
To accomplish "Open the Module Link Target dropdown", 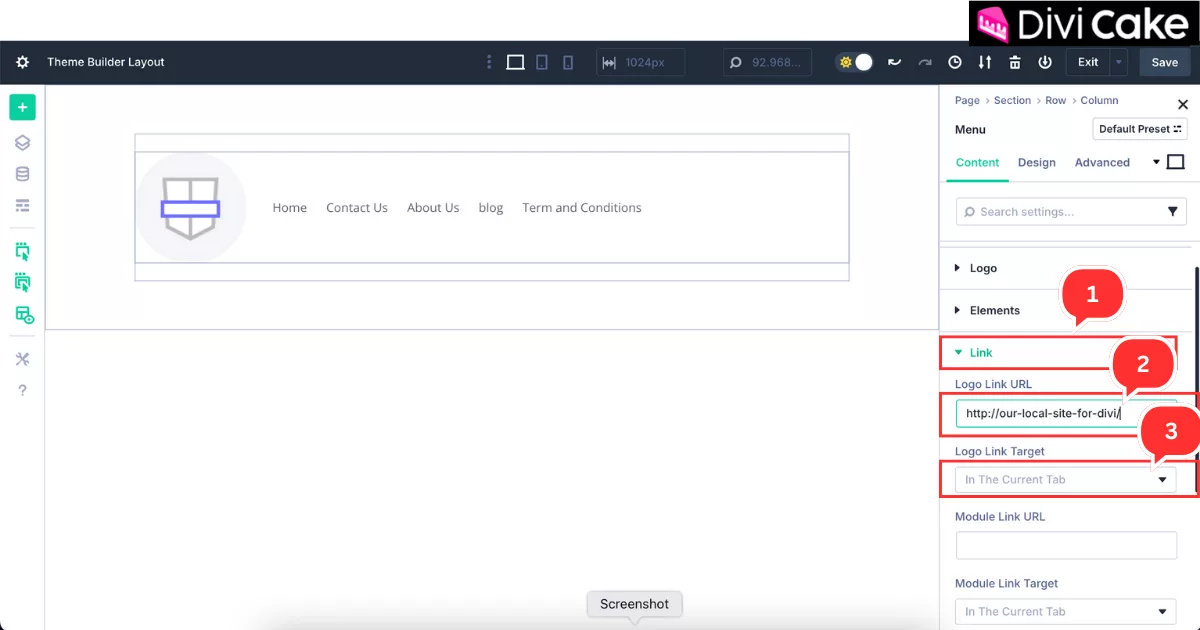I will point(1066,611).
